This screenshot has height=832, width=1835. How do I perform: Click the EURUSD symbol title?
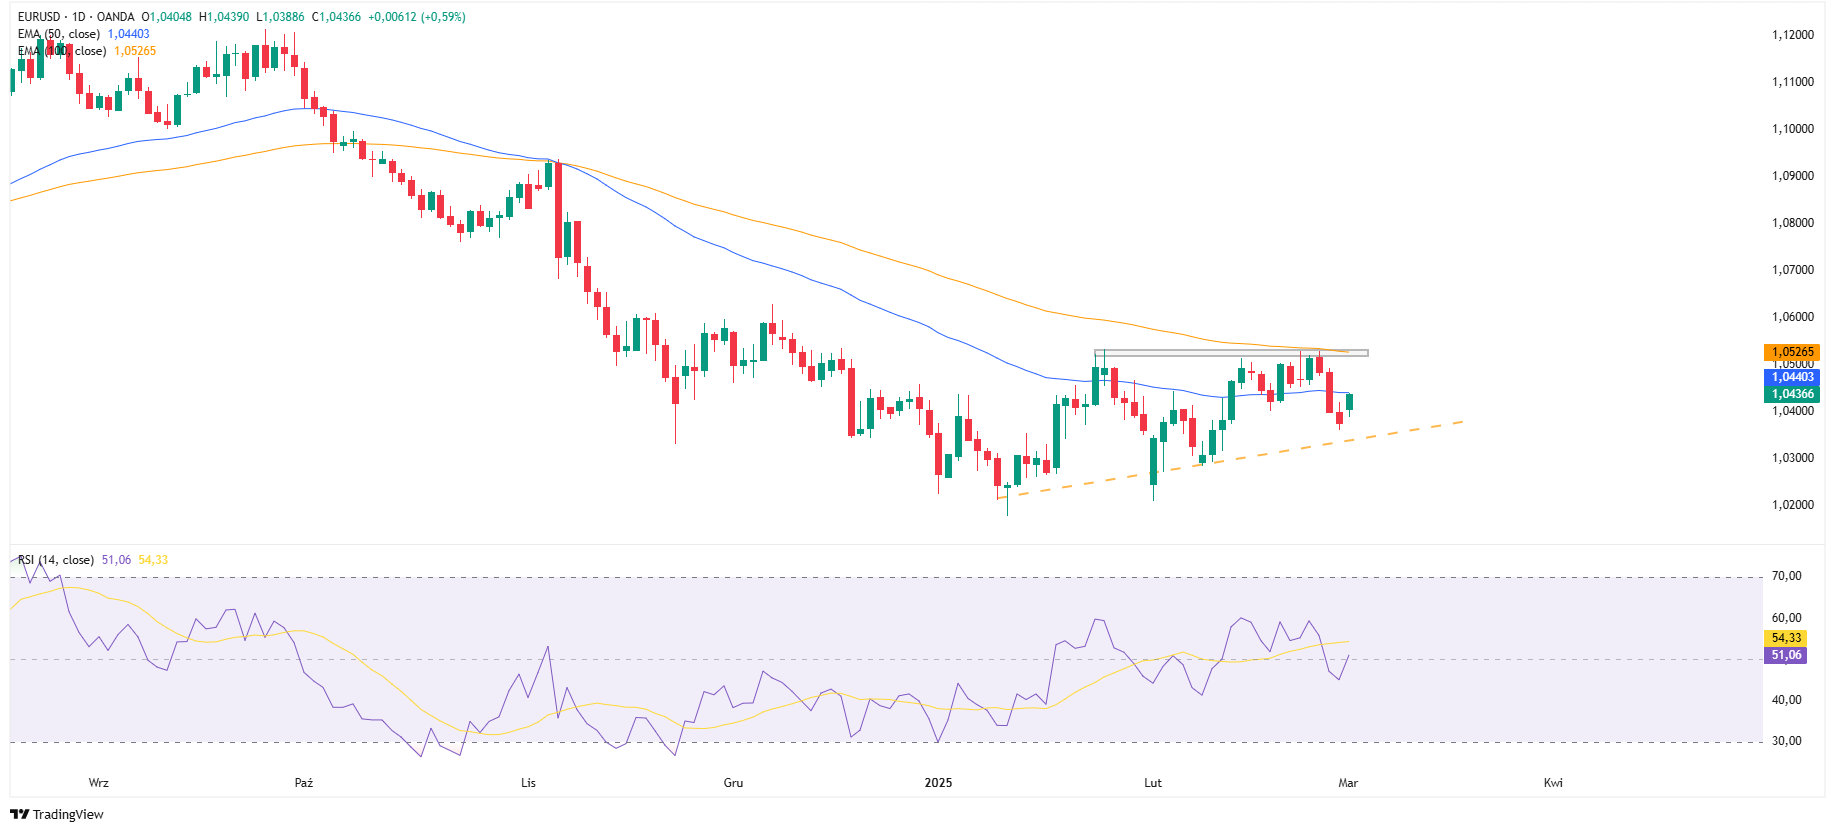pos(41,17)
